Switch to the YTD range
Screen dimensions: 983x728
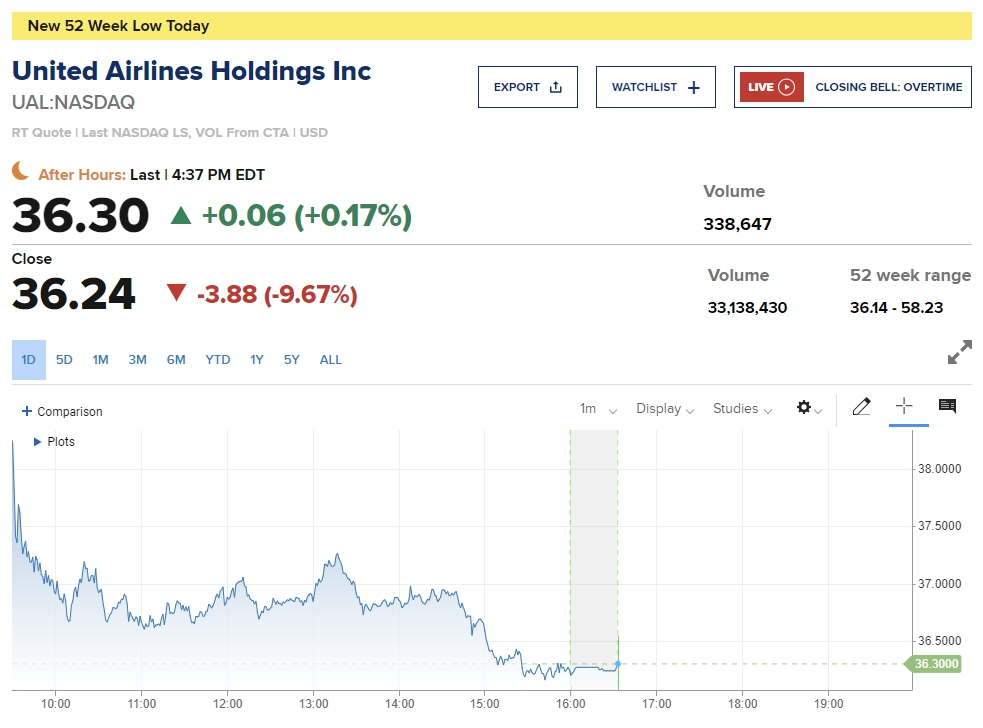coord(218,360)
